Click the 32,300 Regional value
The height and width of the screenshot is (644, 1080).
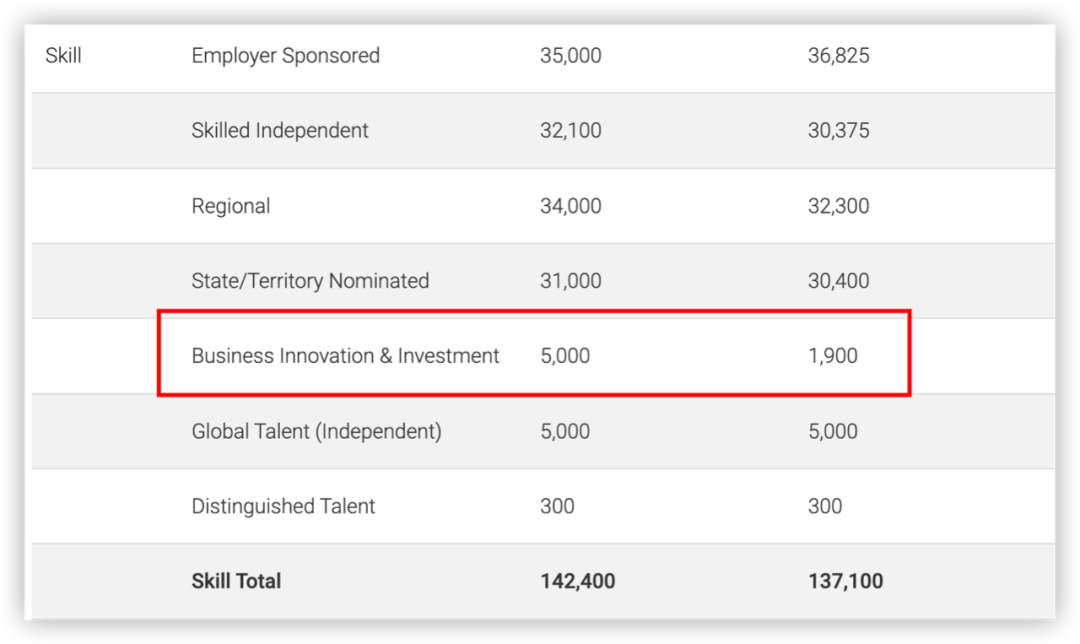point(838,206)
